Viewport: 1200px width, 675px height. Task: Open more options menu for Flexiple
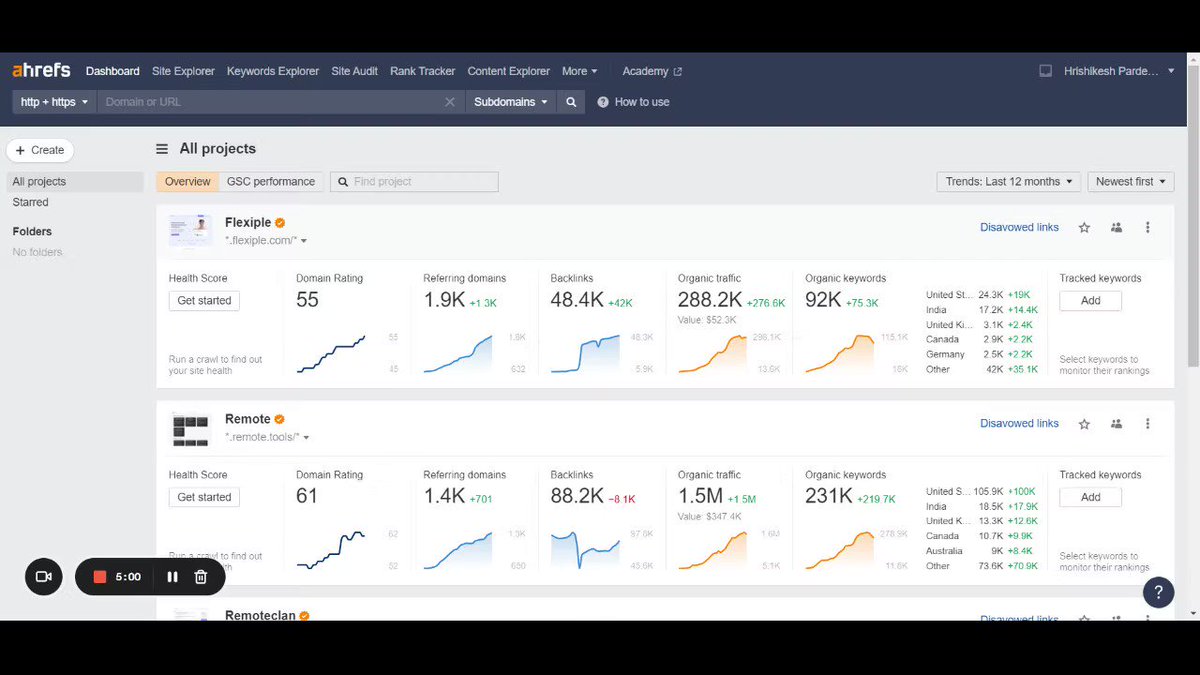tap(1148, 228)
